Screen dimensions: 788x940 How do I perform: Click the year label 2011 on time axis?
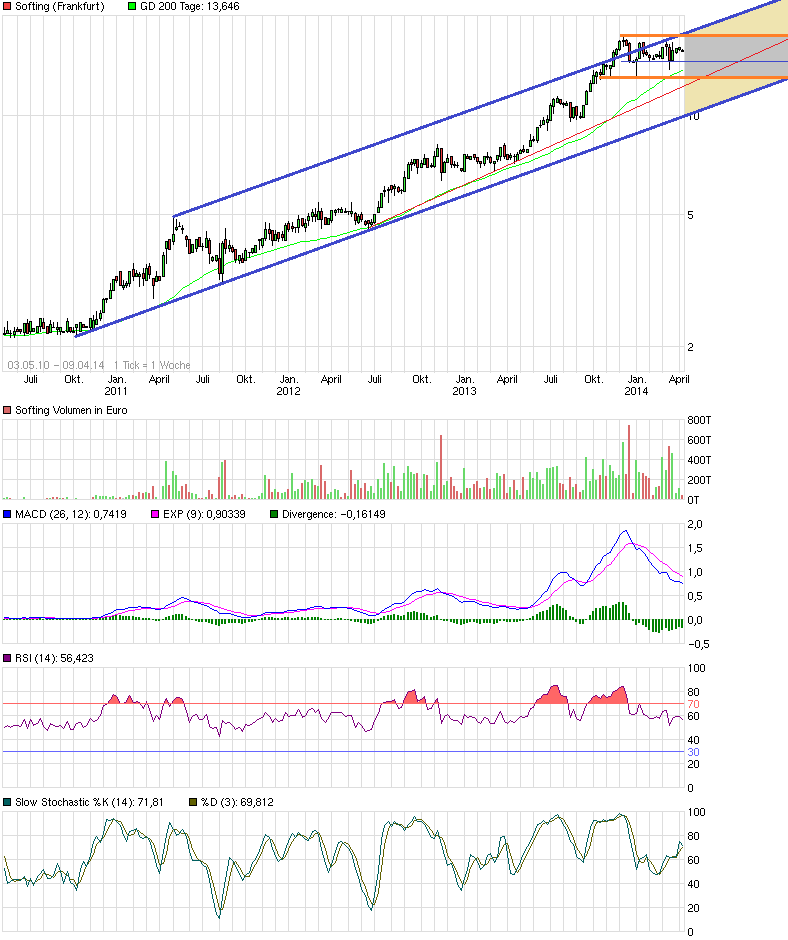tap(116, 391)
